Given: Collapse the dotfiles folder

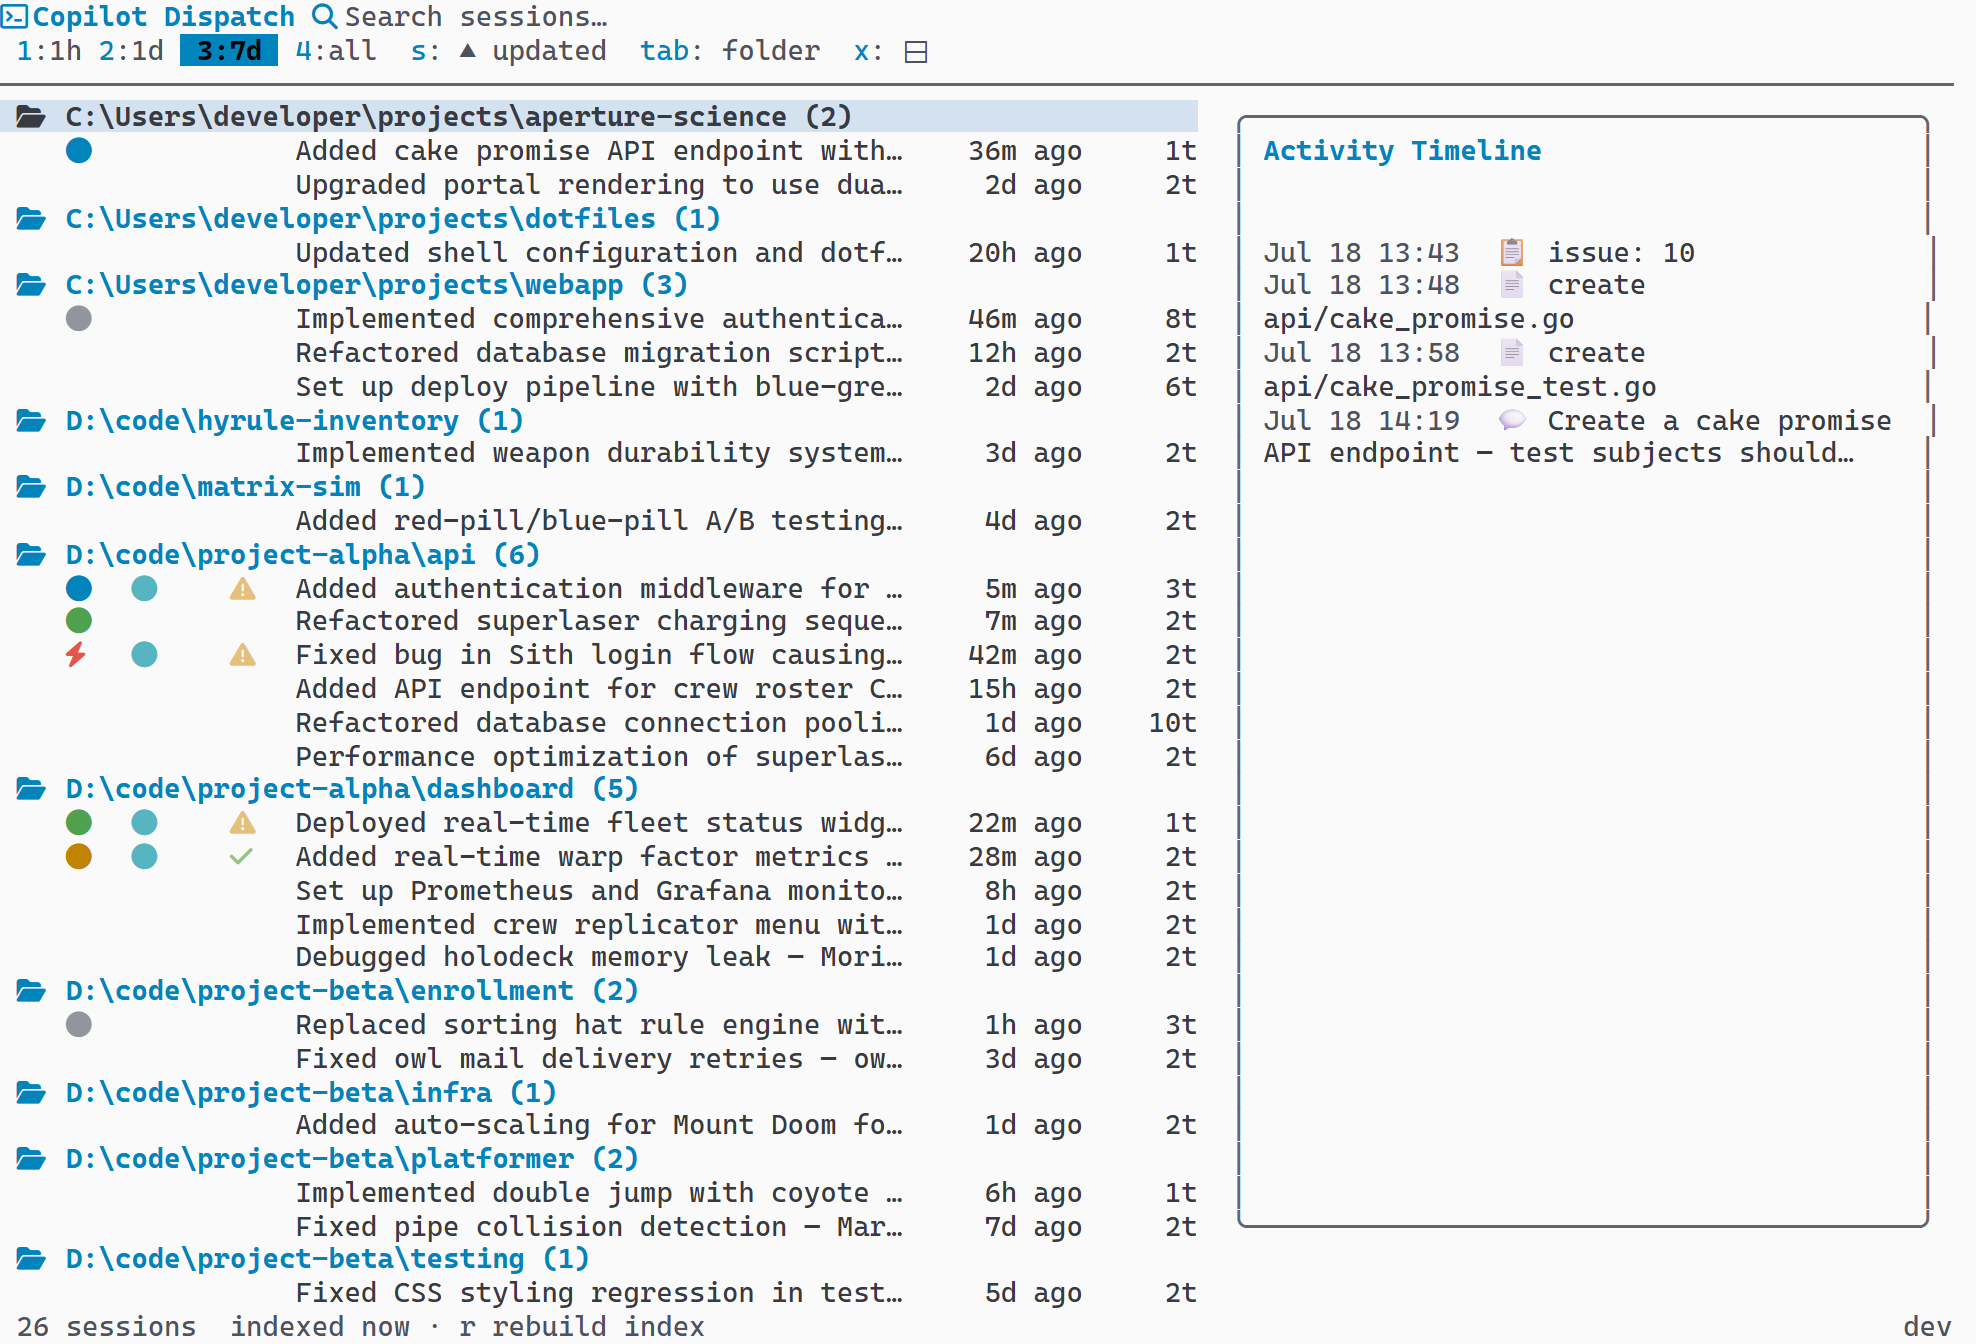Looking at the screenshot, I should [x=31, y=219].
